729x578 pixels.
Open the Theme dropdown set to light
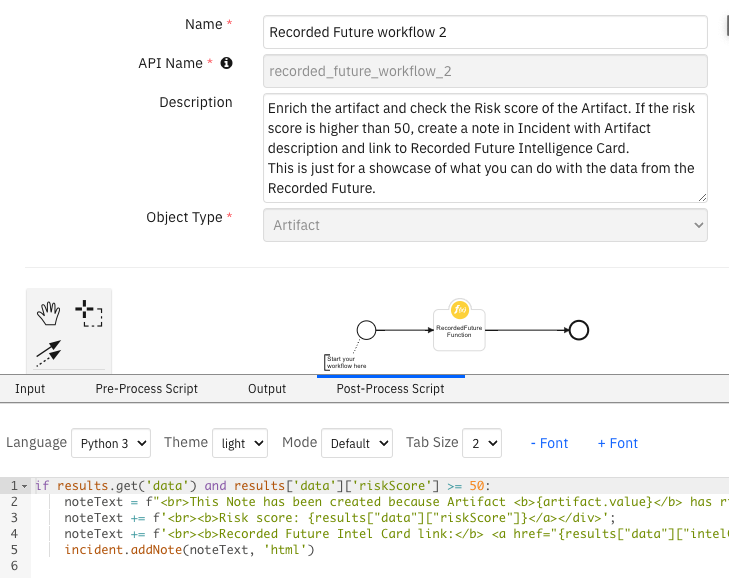(x=241, y=443)
